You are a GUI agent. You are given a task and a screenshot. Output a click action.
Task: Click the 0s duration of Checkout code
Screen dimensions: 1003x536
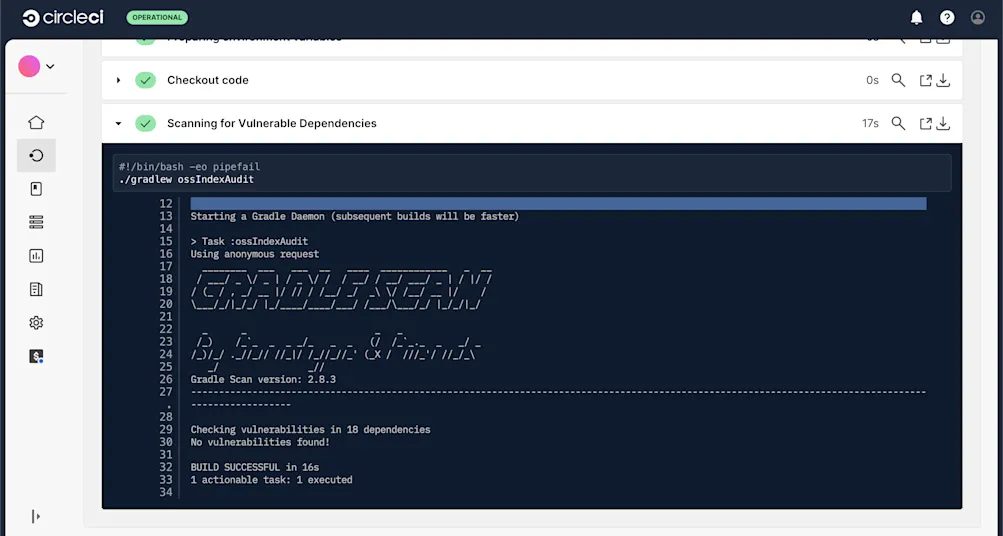point(873,80)
